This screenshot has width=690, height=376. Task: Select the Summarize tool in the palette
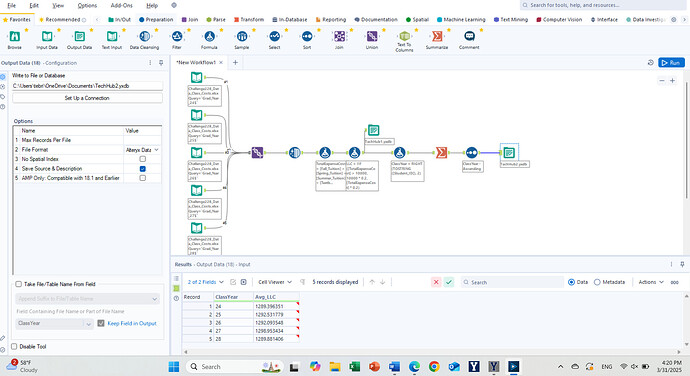[437, 40]
